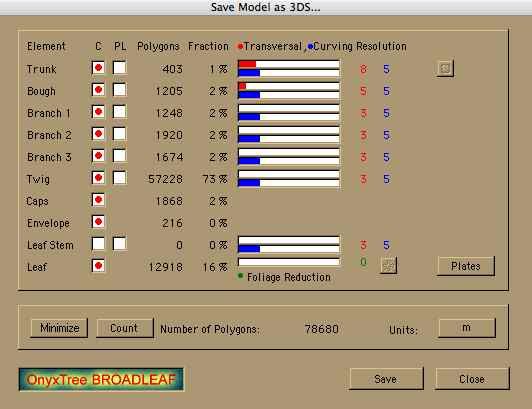Enable the Bough PL checkbox
The width and height of the screenshot is (532, 409).
(120, 90)
